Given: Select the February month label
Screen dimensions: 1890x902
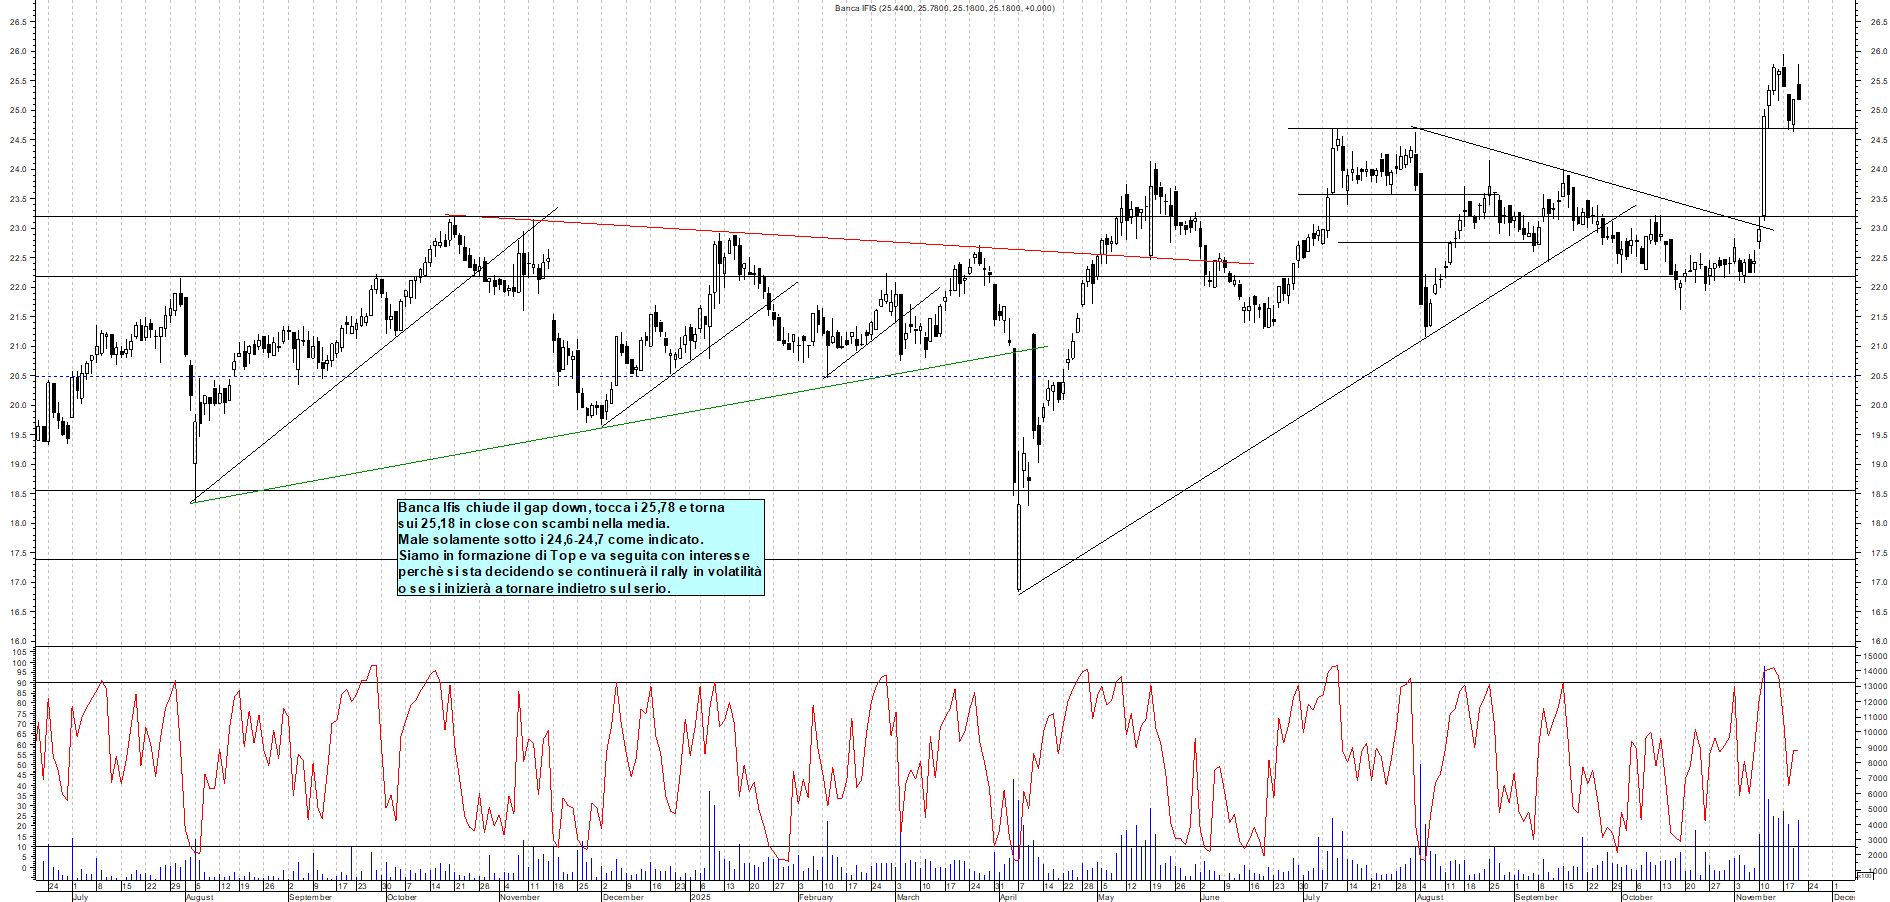Looking at the screenshot, I should pos(816,897).
